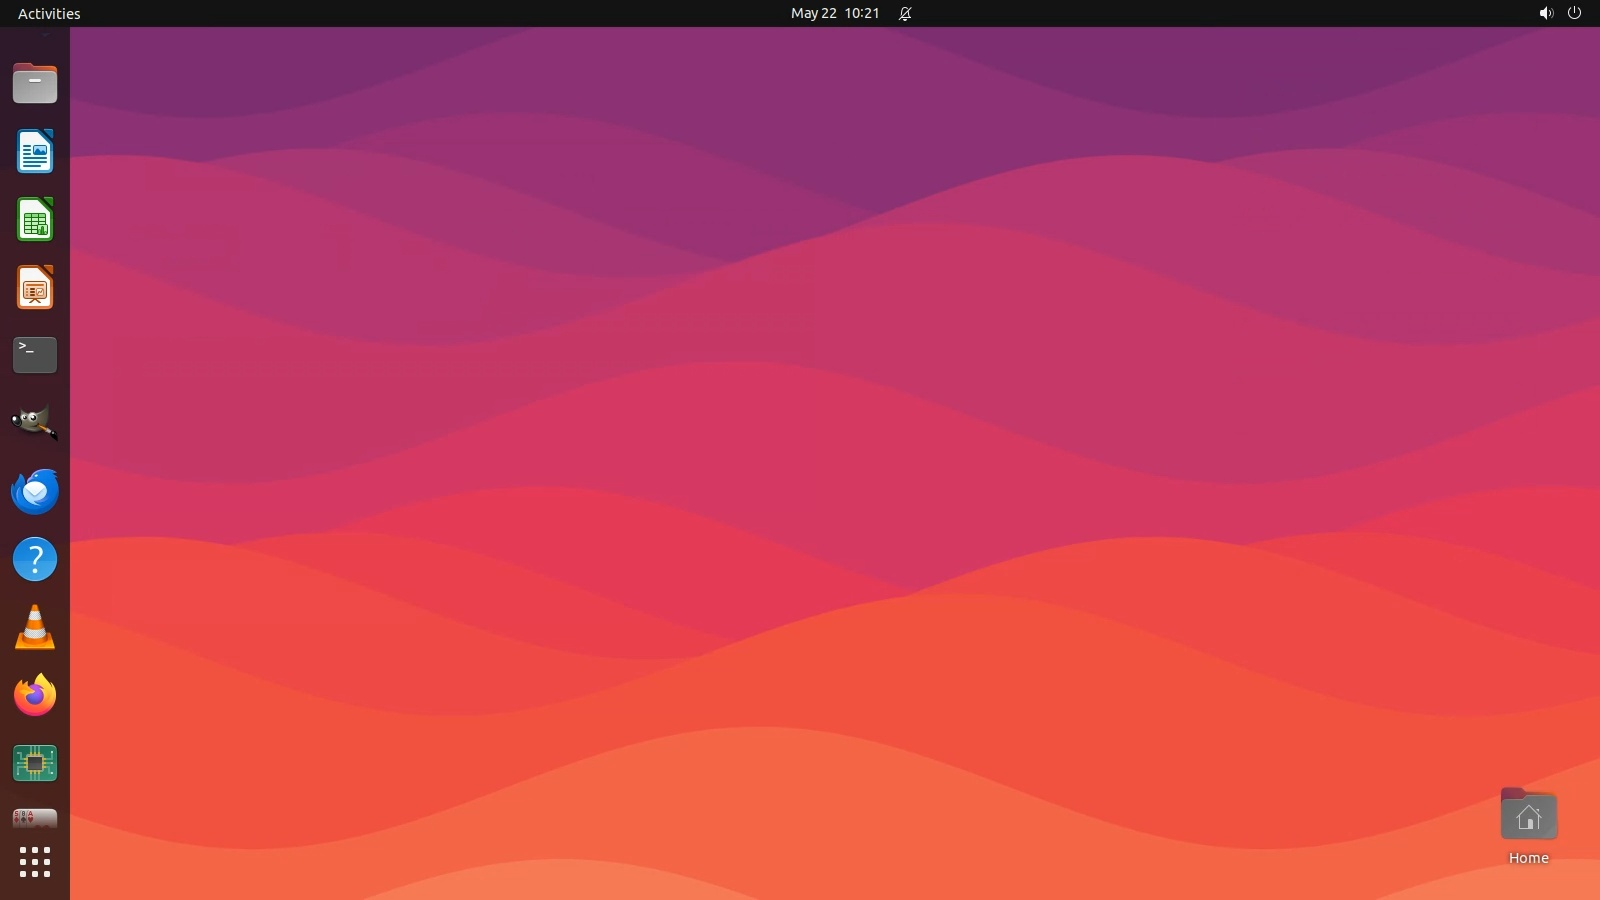Show Applications grid at dock bottom

click(x=35, y=862)
